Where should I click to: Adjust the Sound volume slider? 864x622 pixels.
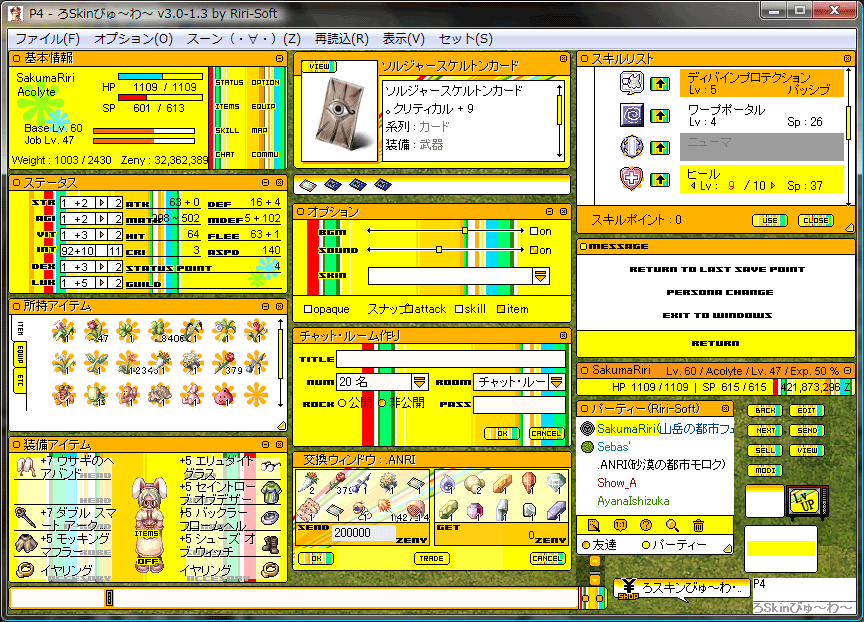coord(439,250)
